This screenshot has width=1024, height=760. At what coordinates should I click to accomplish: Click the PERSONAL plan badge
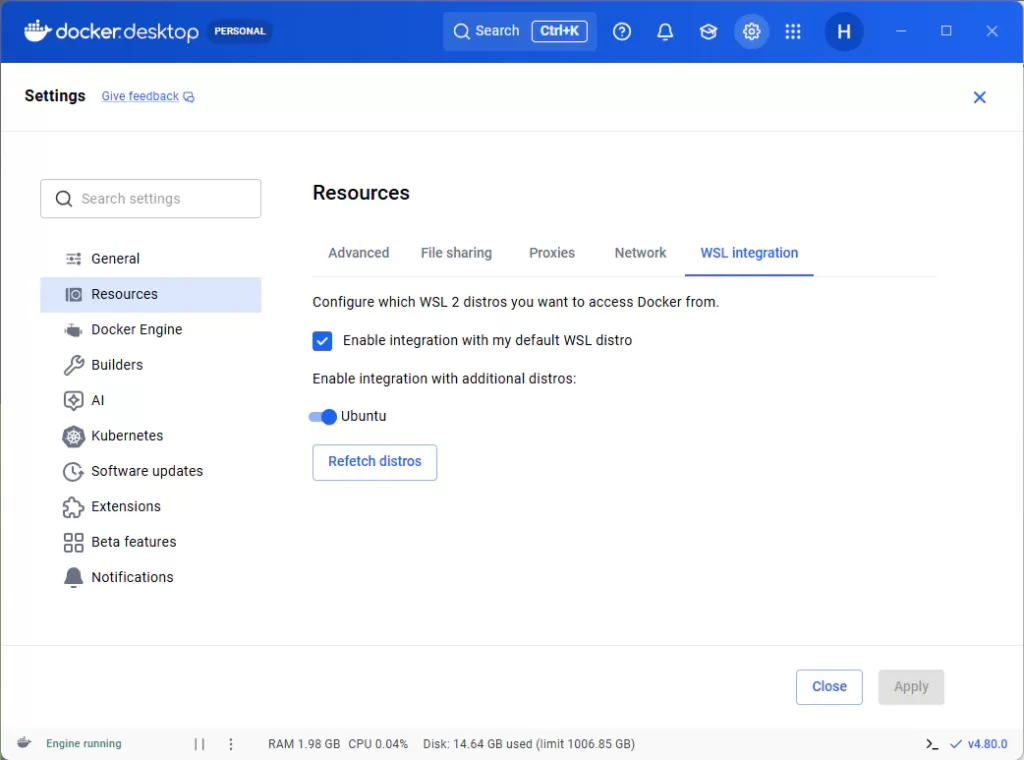click(x=240, y=31)
